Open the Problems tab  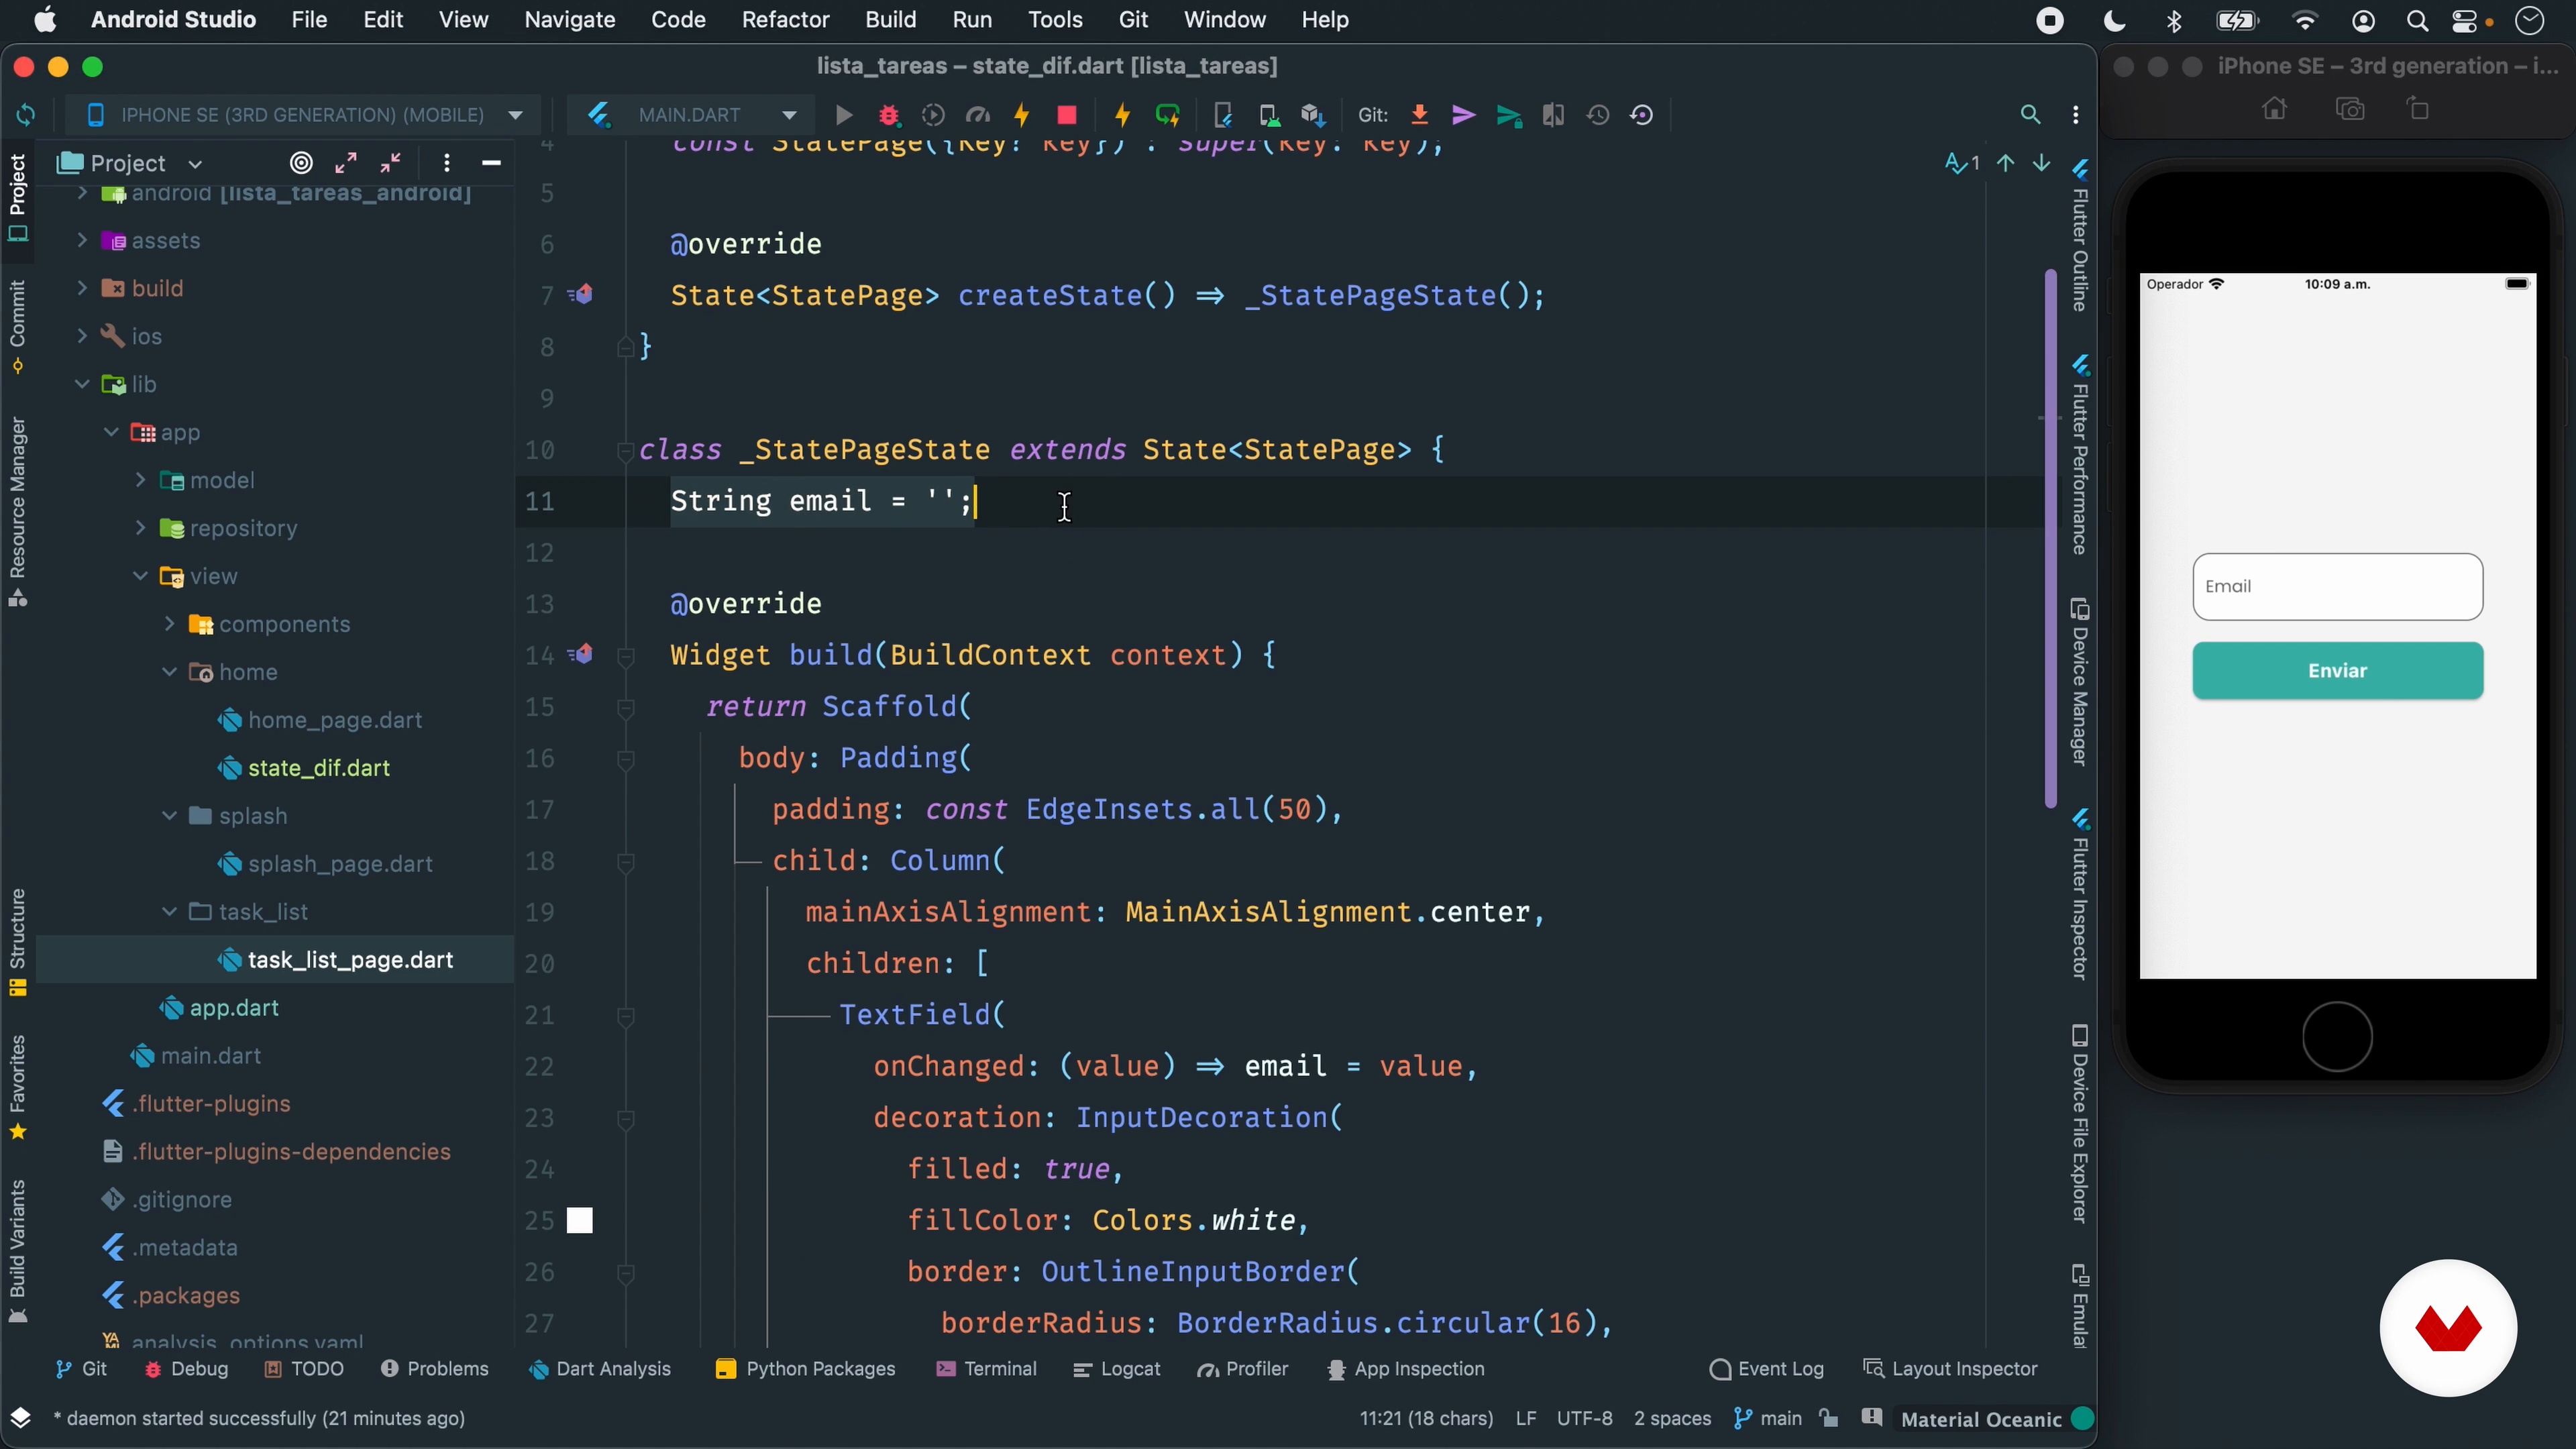point(434,1369)
